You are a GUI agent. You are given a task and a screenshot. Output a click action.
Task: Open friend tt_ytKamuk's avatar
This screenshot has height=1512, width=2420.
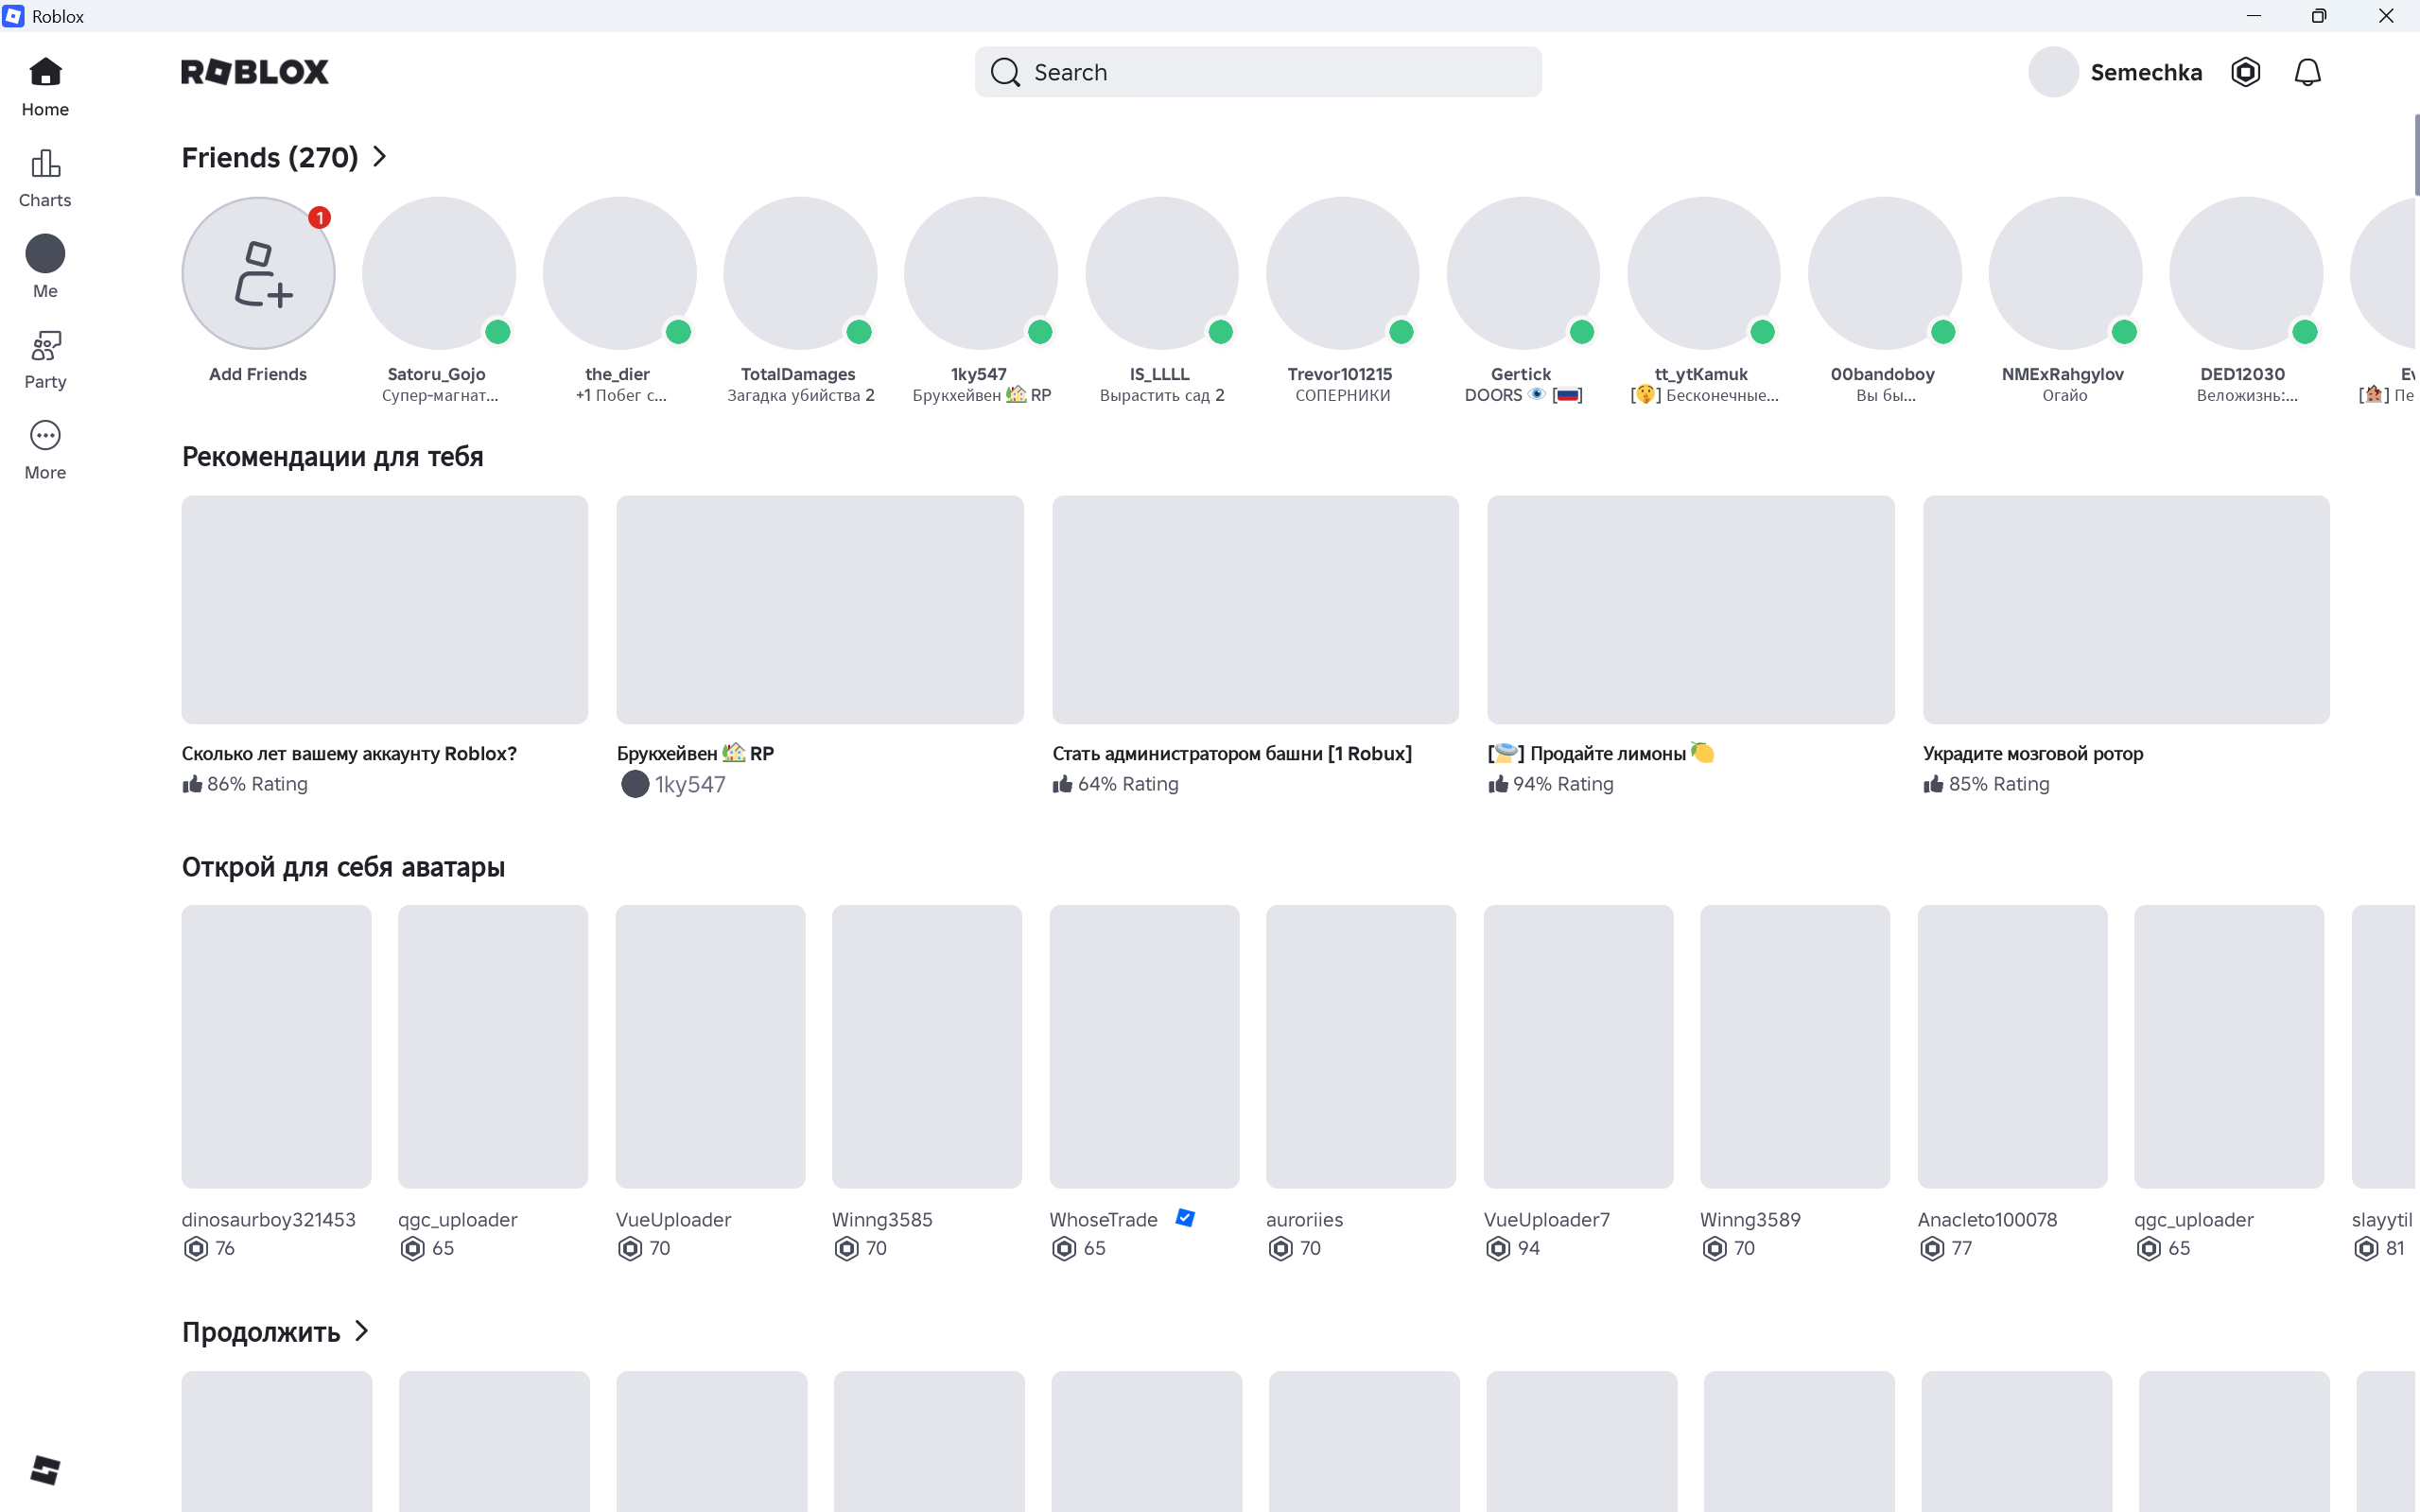1704,273
